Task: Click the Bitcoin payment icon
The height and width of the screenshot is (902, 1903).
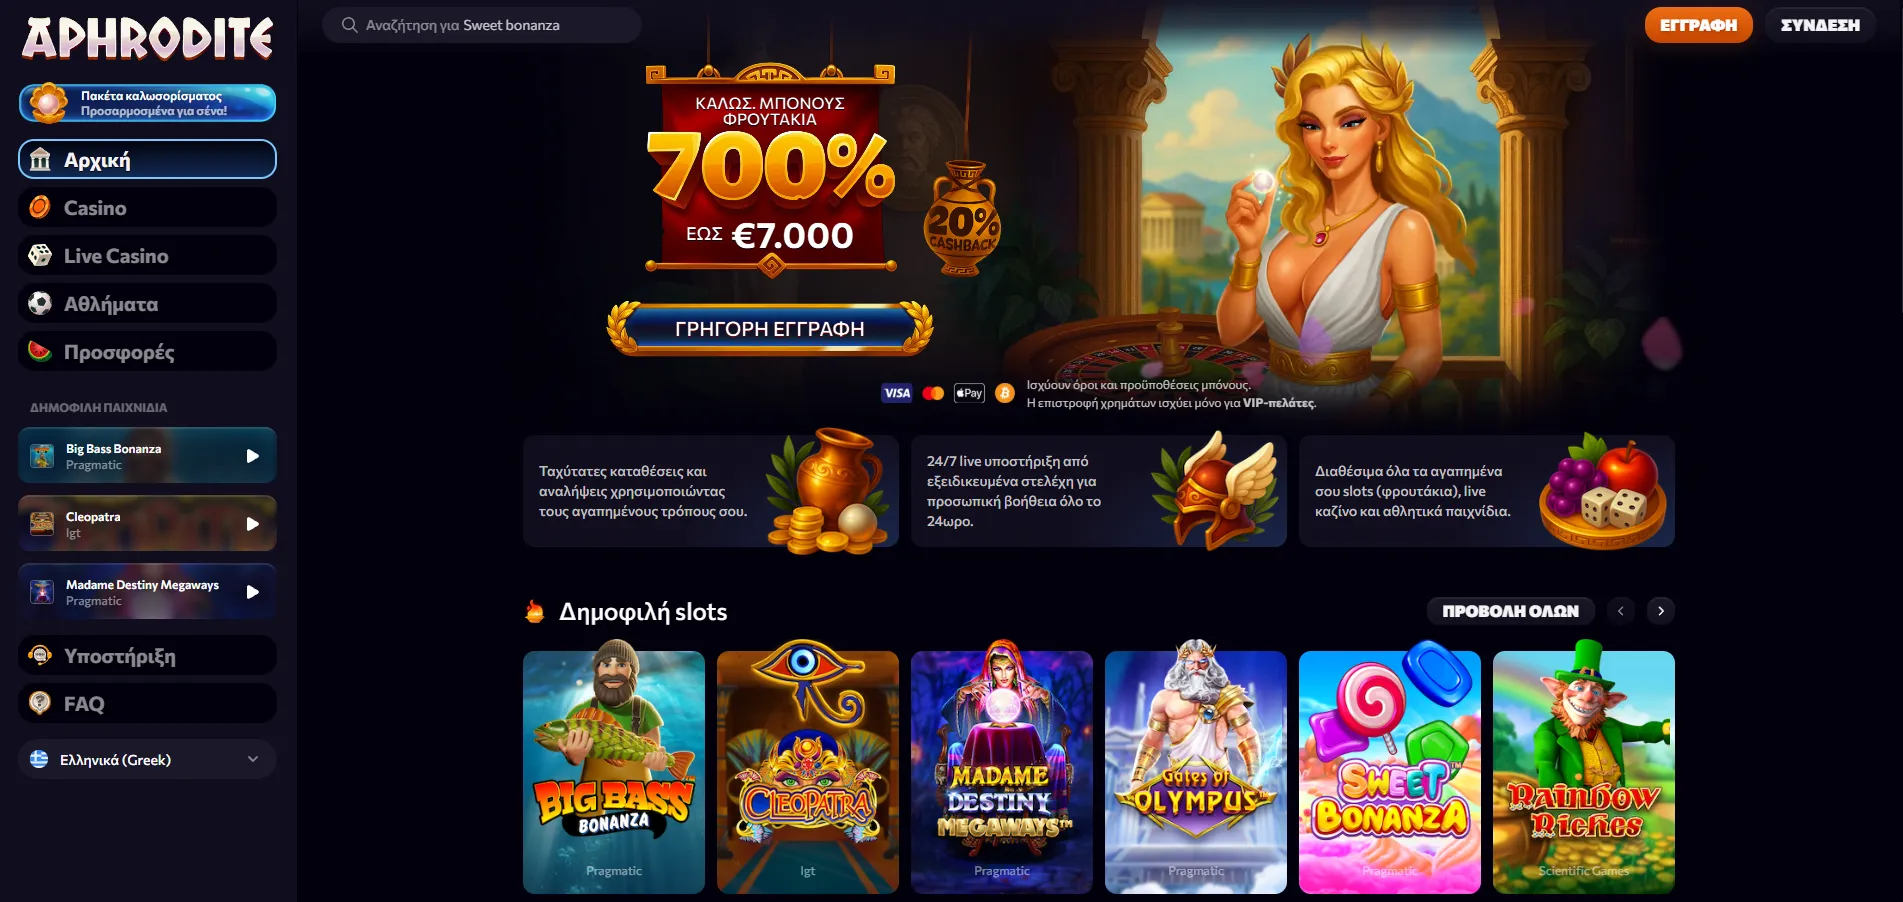Action: [x=1005, y=393]
